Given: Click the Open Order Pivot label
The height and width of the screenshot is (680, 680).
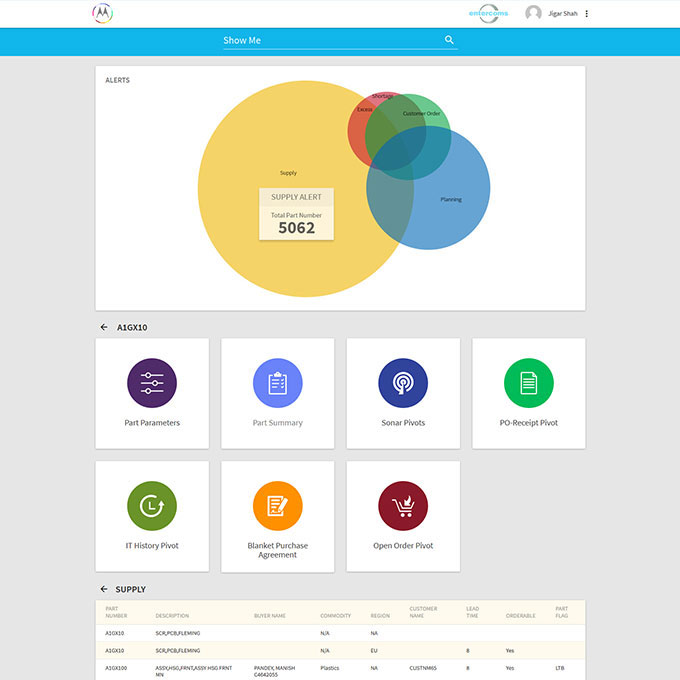Looking at the screenshot, I should tap(403, 546).
